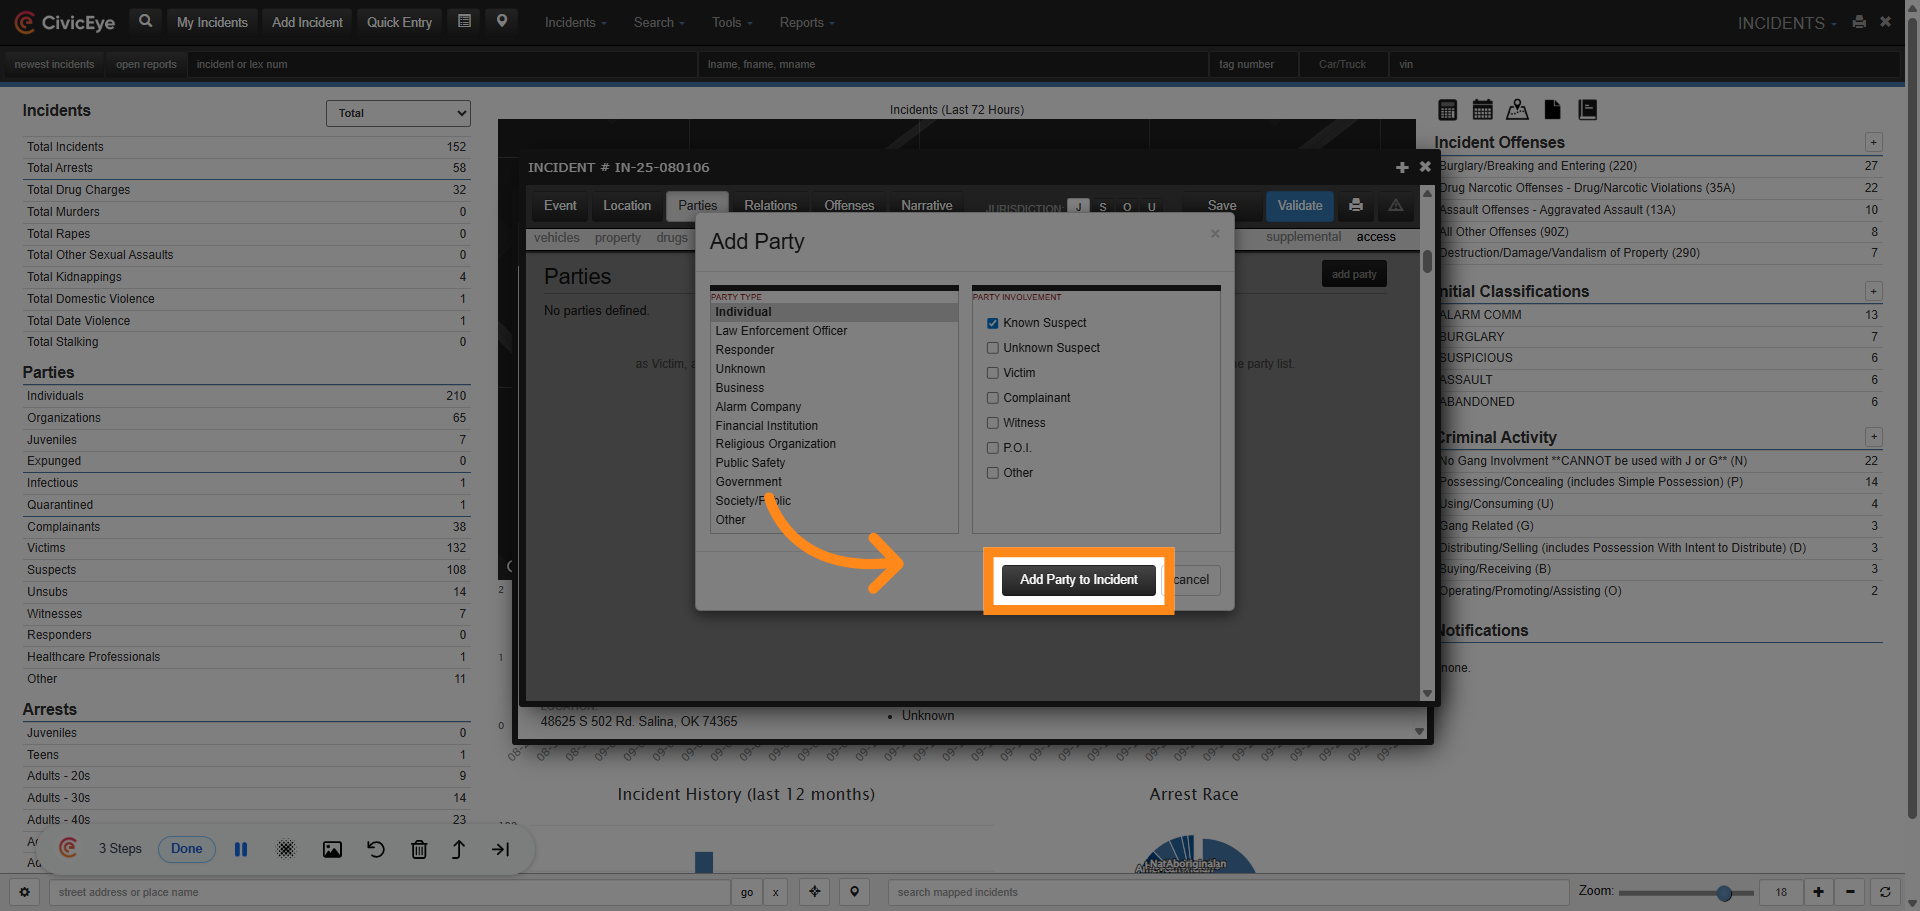Pause the step recording
1920x911 pixels.
click(241, 849)
